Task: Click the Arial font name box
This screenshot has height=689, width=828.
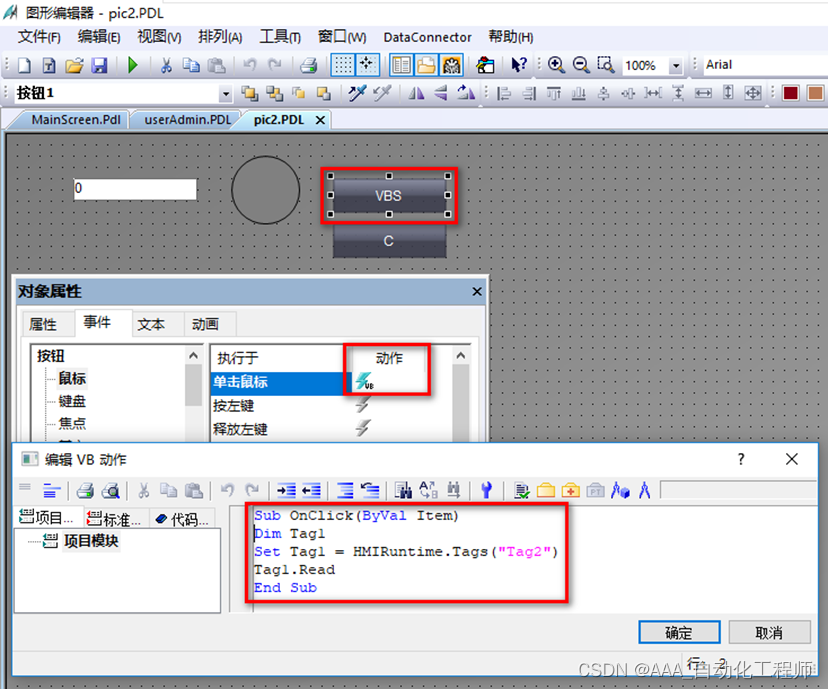Action: [x=765, y=65]
